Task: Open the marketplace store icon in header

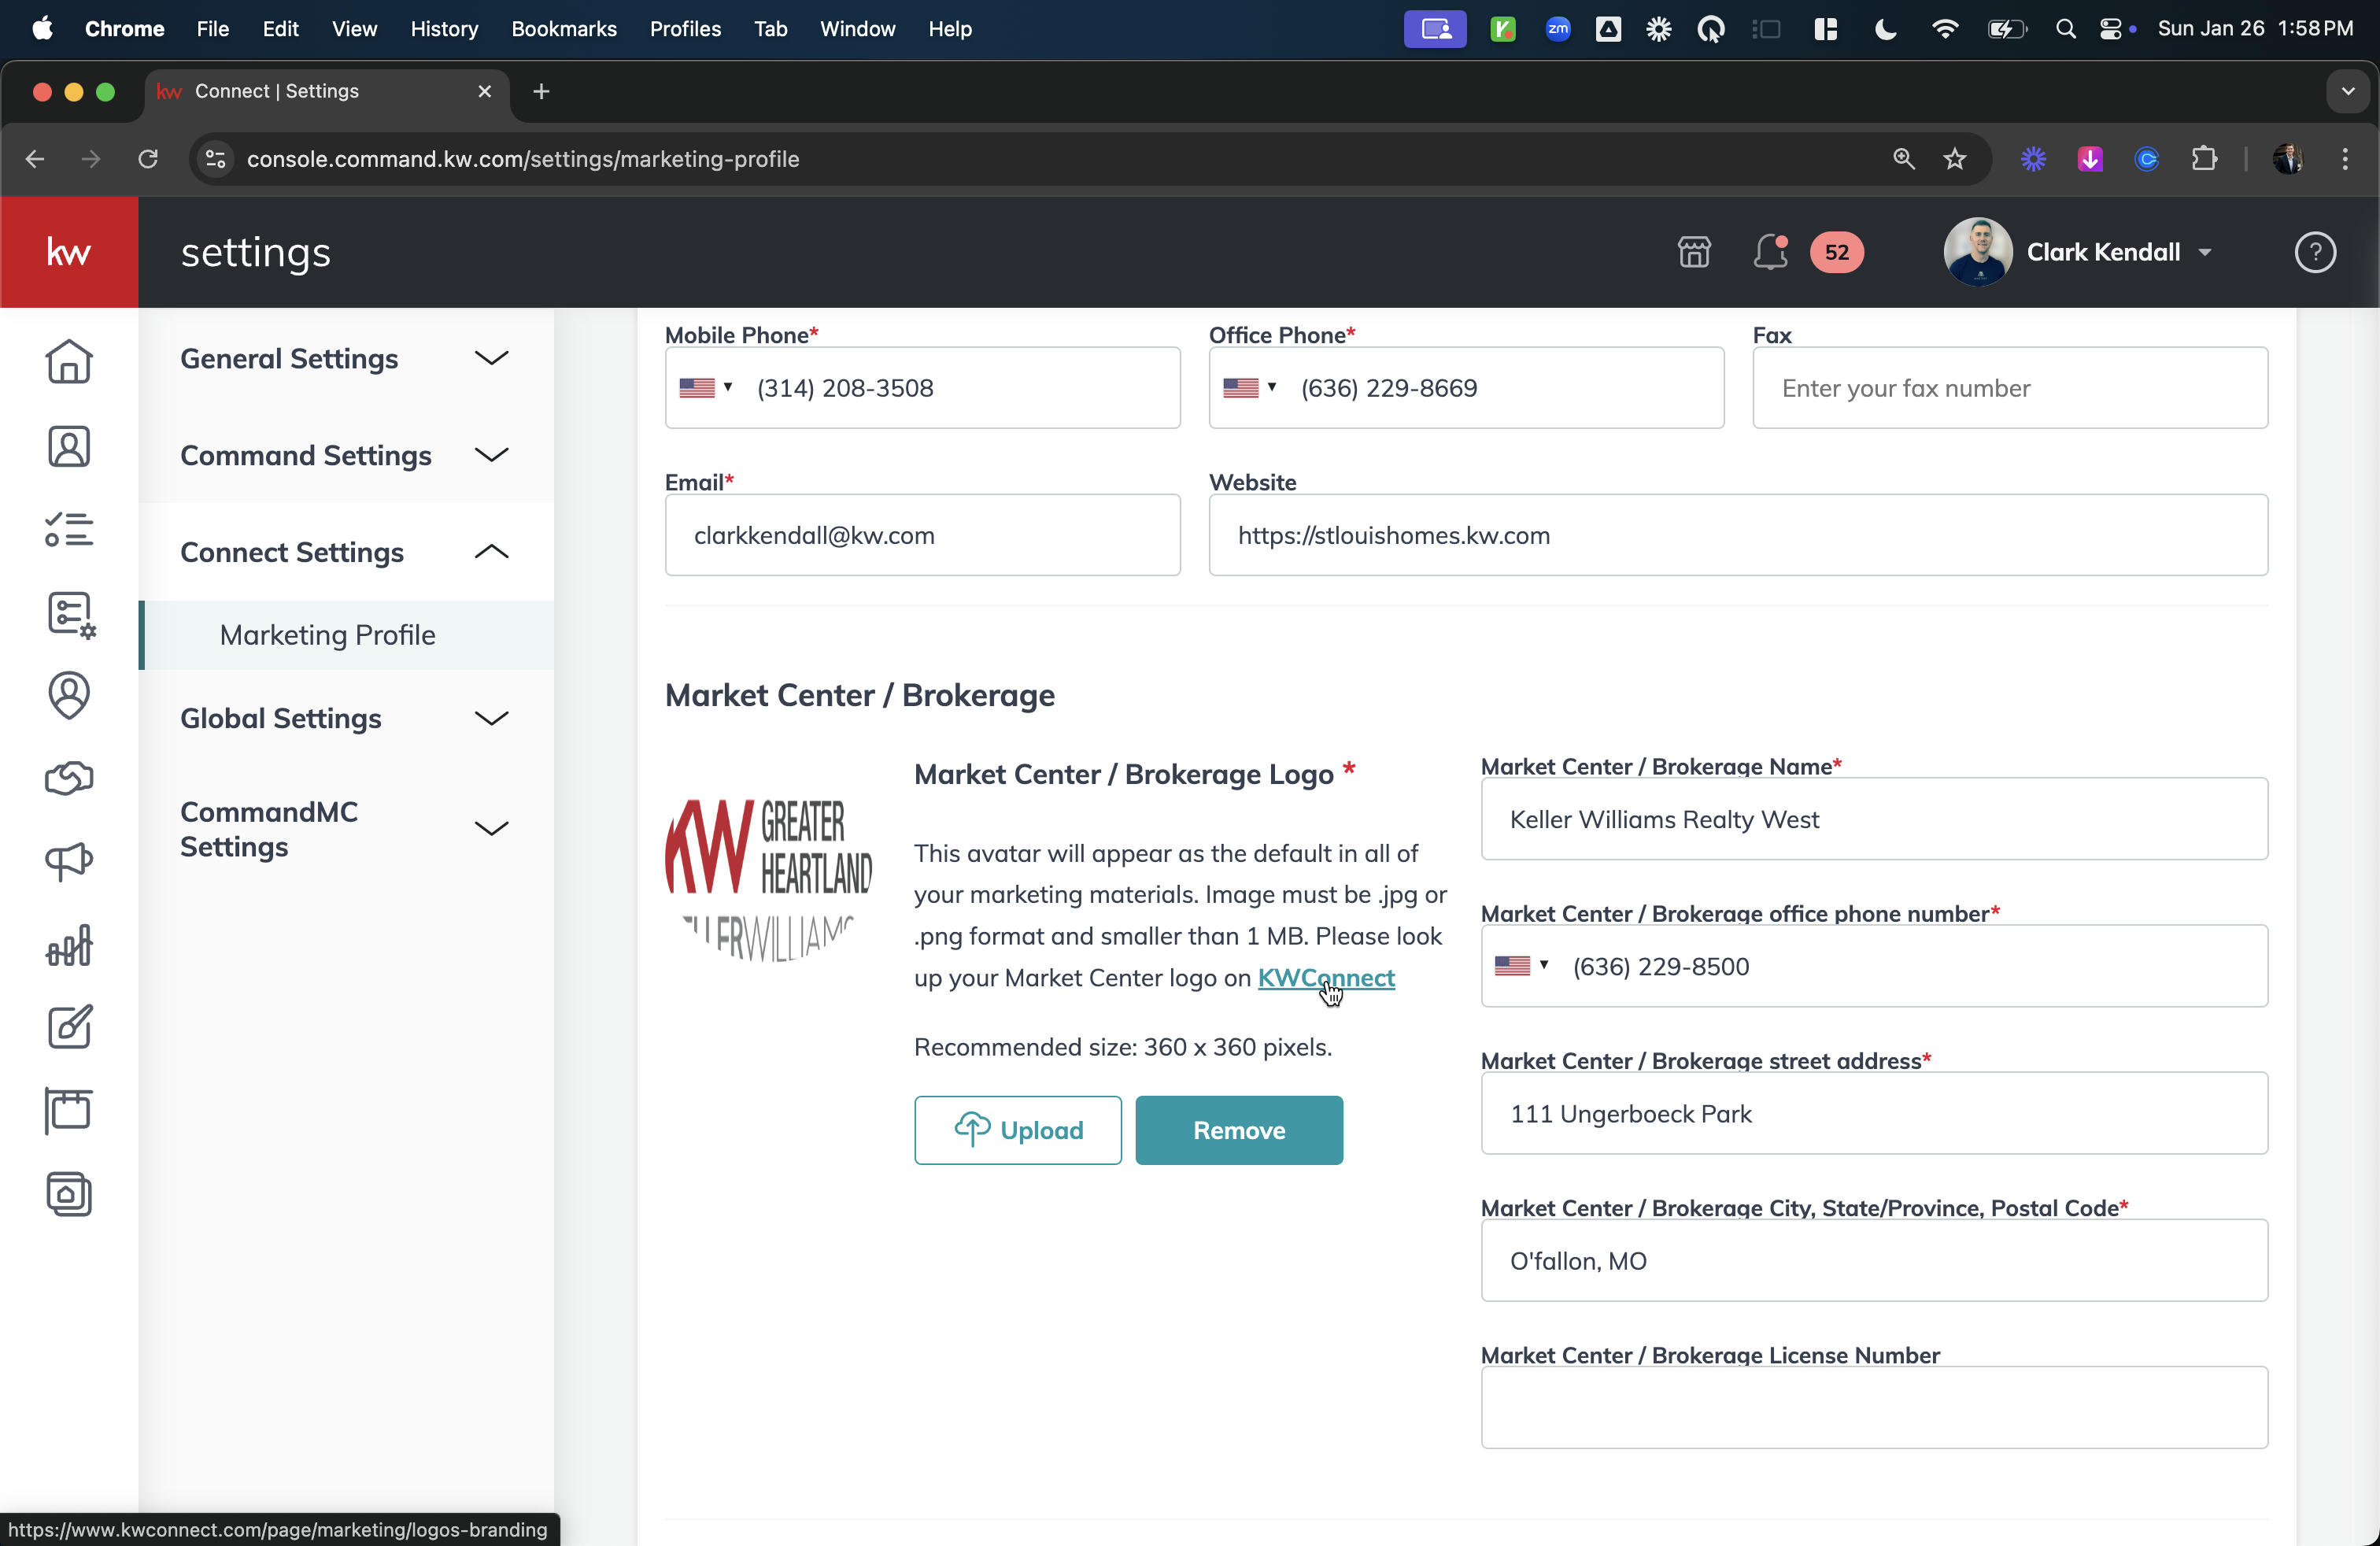Action: [1694, 252]
